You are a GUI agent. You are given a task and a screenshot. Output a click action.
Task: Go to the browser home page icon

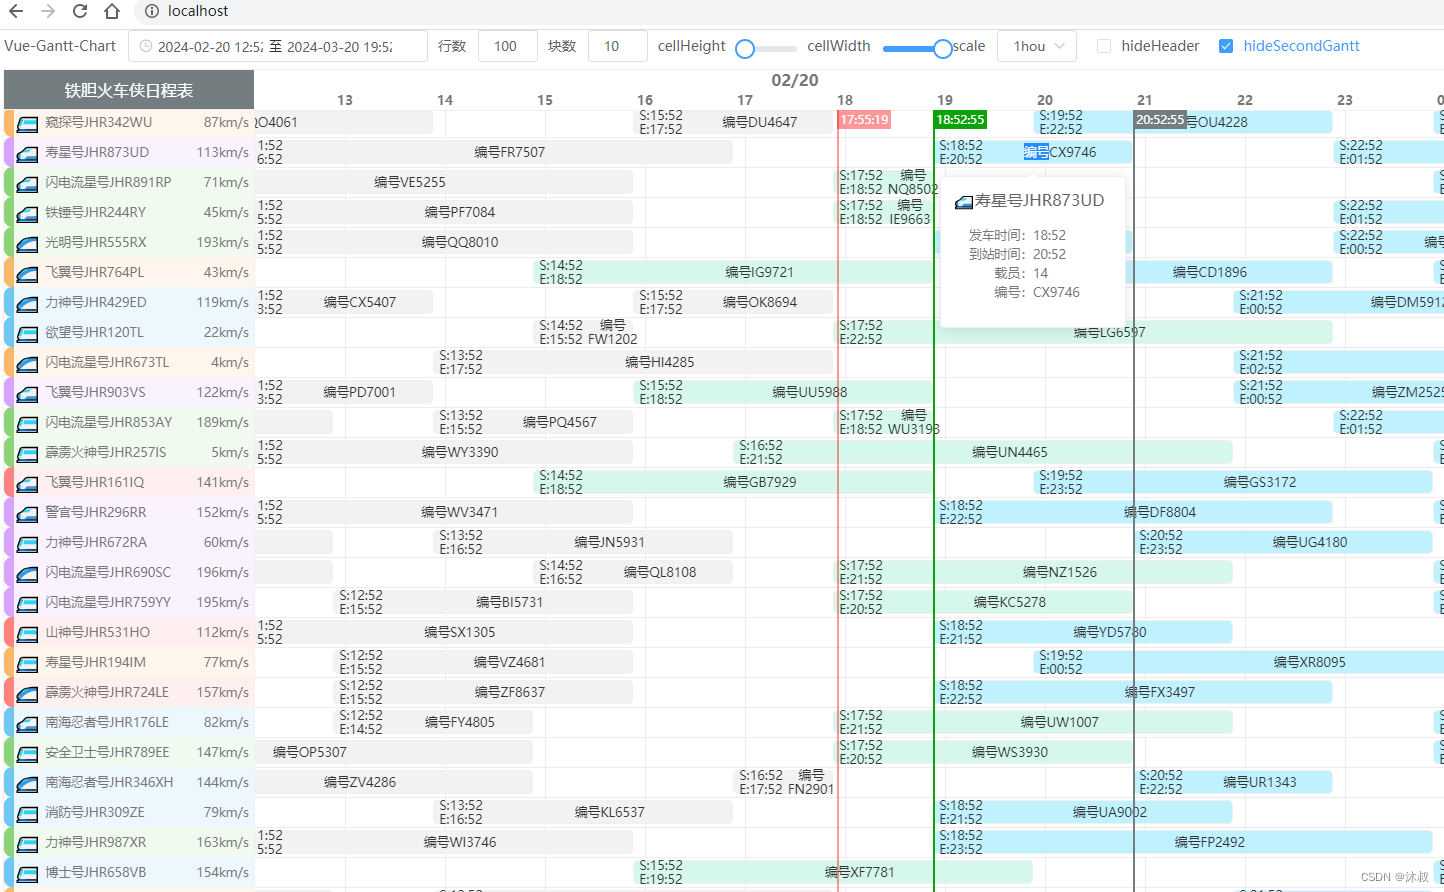point(112,11)
